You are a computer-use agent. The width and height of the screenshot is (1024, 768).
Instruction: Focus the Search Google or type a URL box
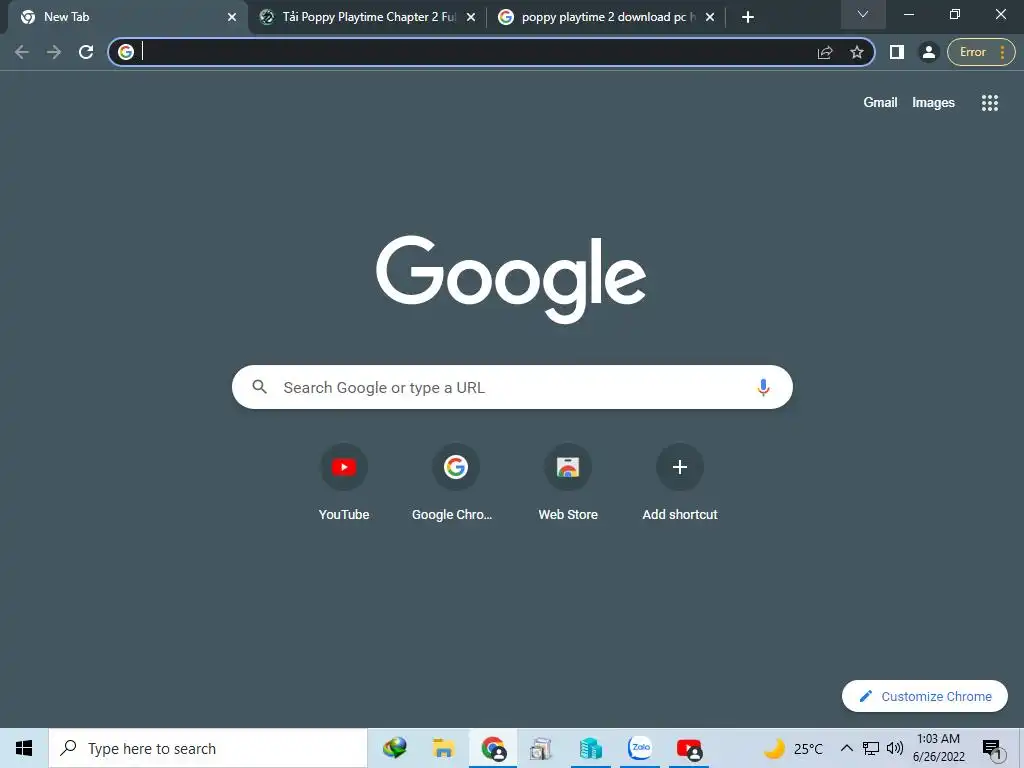[512, 387]
